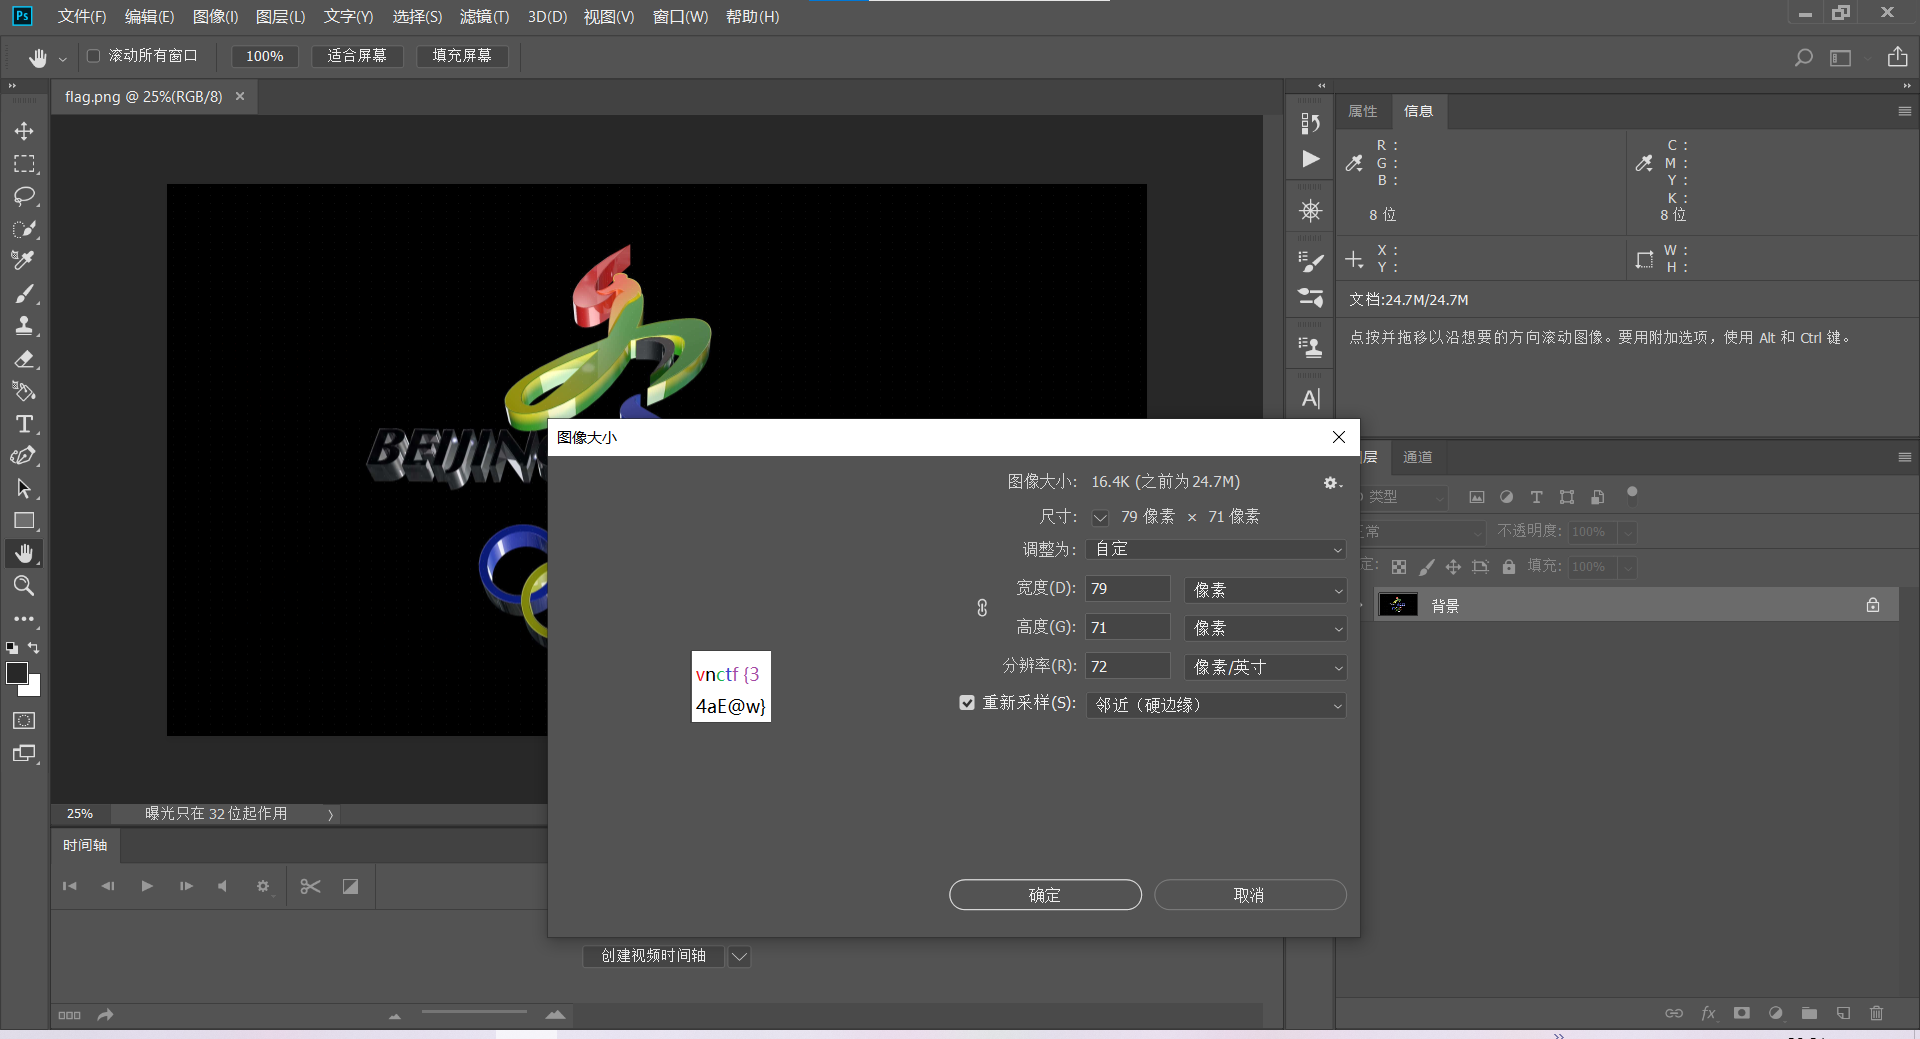Select the Move tool
Image resolution: width=1920 pixels, height=1039 pixels.
click(x=24, y=131)
